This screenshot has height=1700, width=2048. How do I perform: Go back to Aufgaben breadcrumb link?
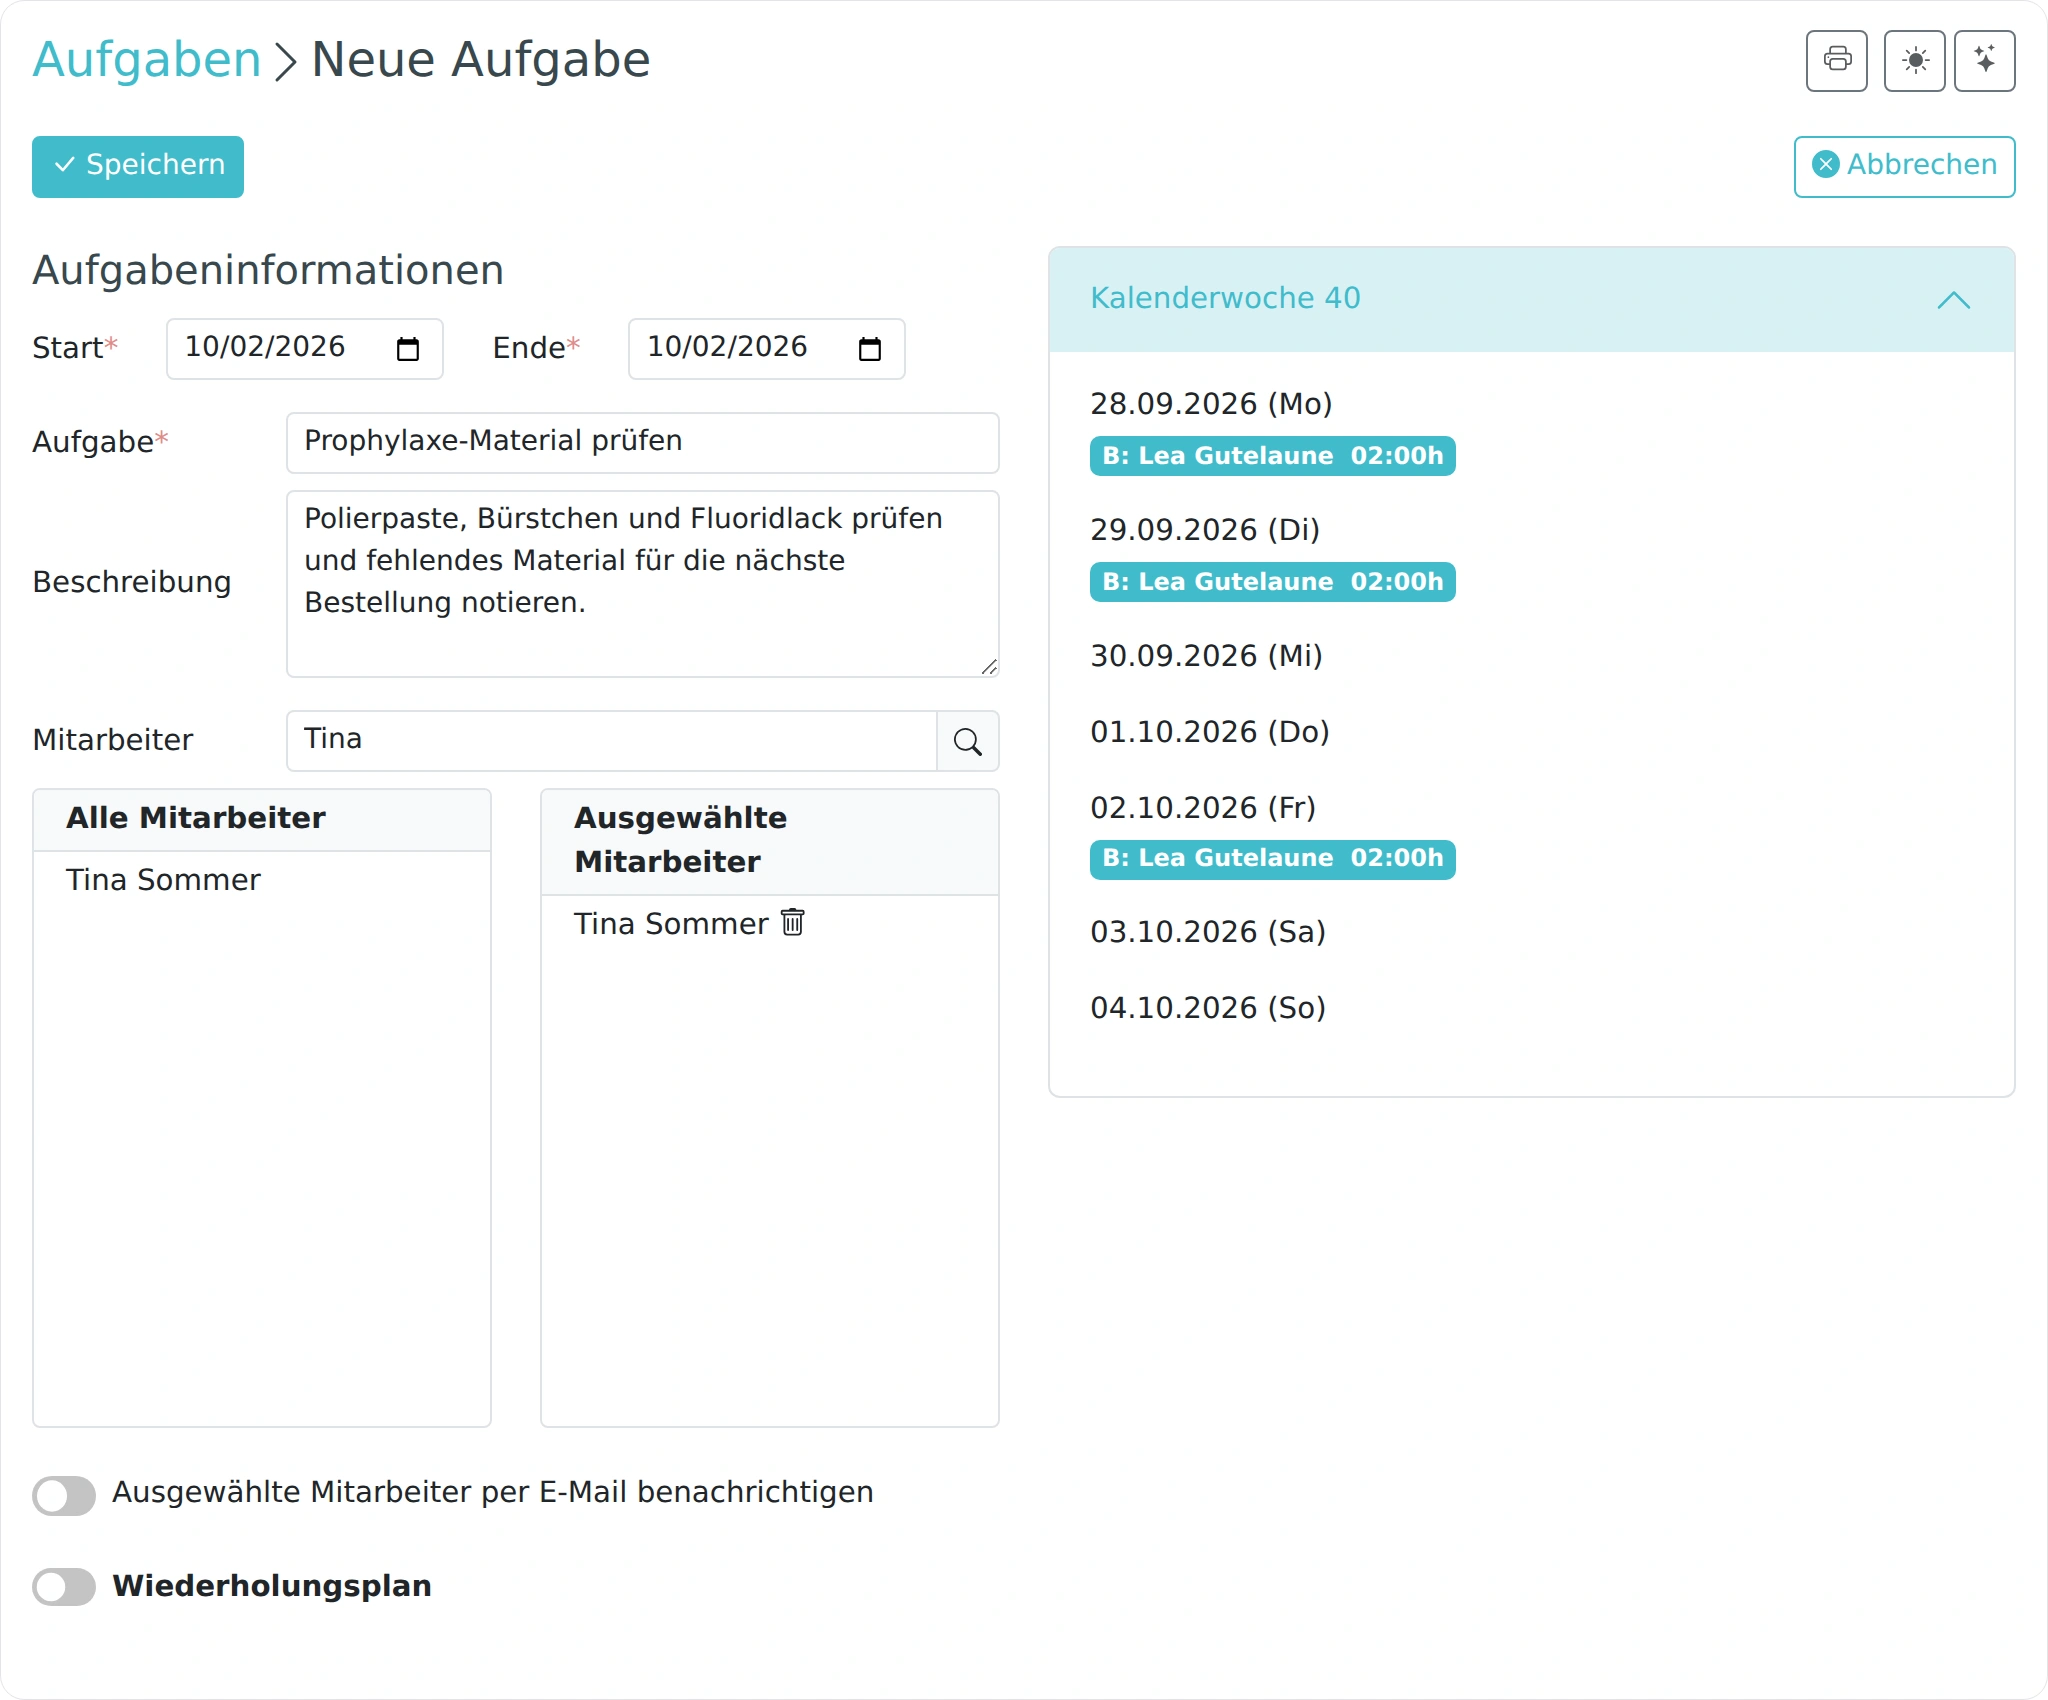point(147,59)
